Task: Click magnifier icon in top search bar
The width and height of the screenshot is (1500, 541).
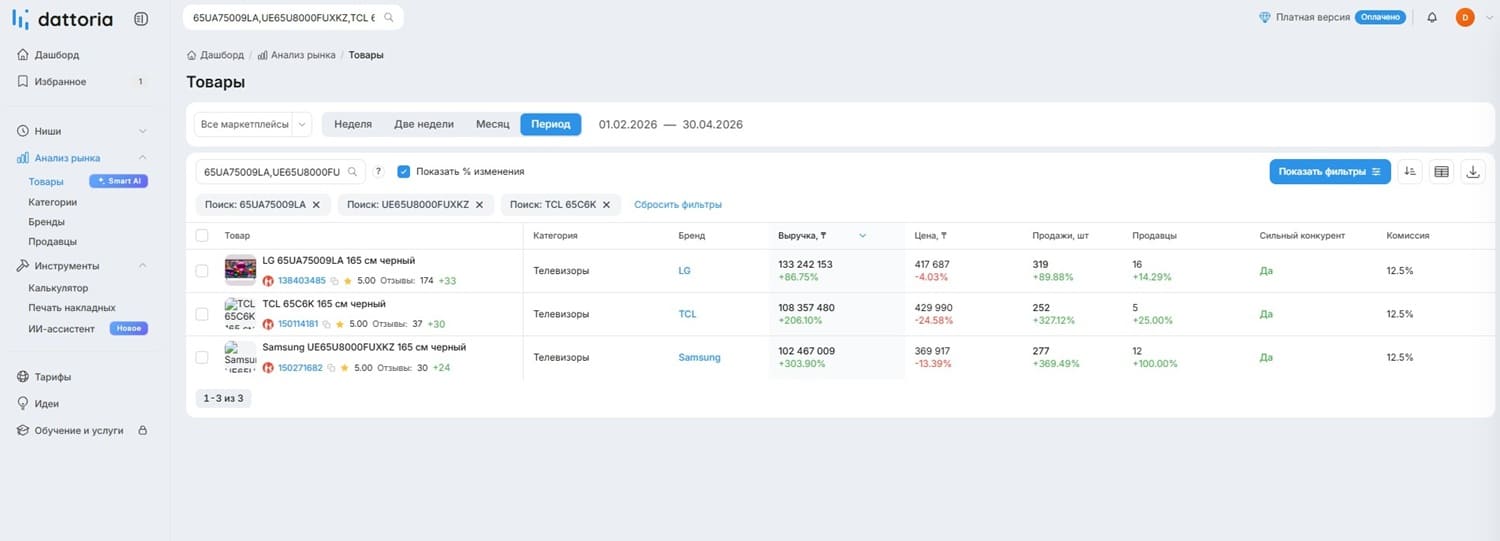Action: (x=389, y=18)
